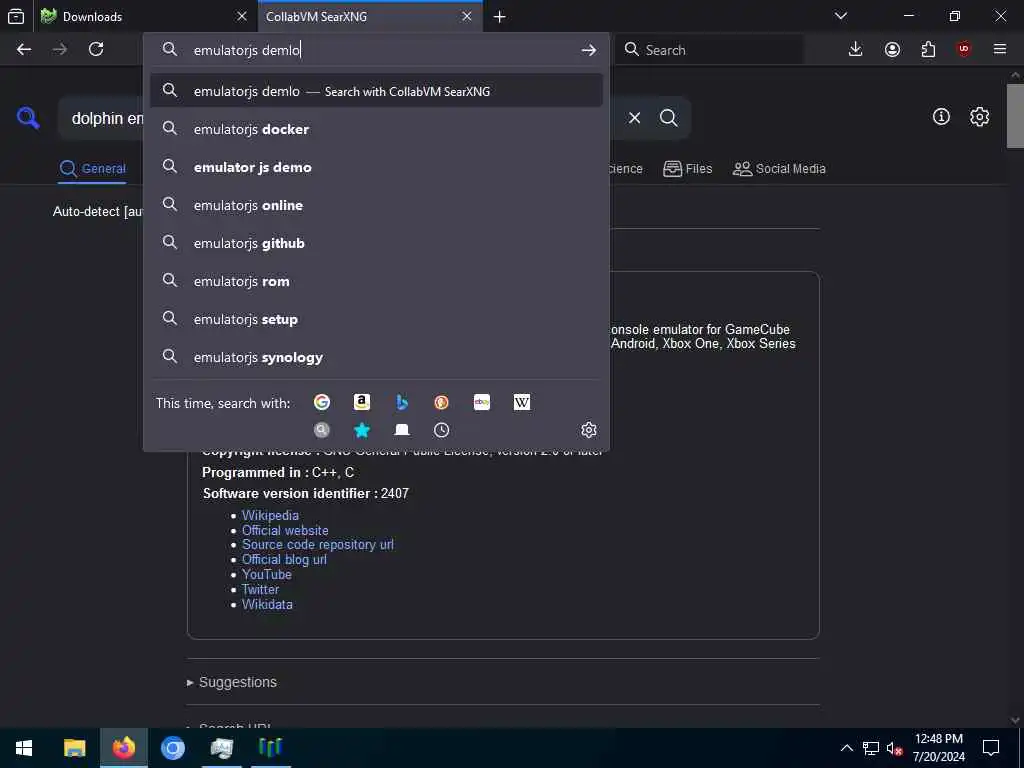The image size is (1024, 768).
Task: Submit the SearXNG search with the magnifier button
Action: coord(669,118)
